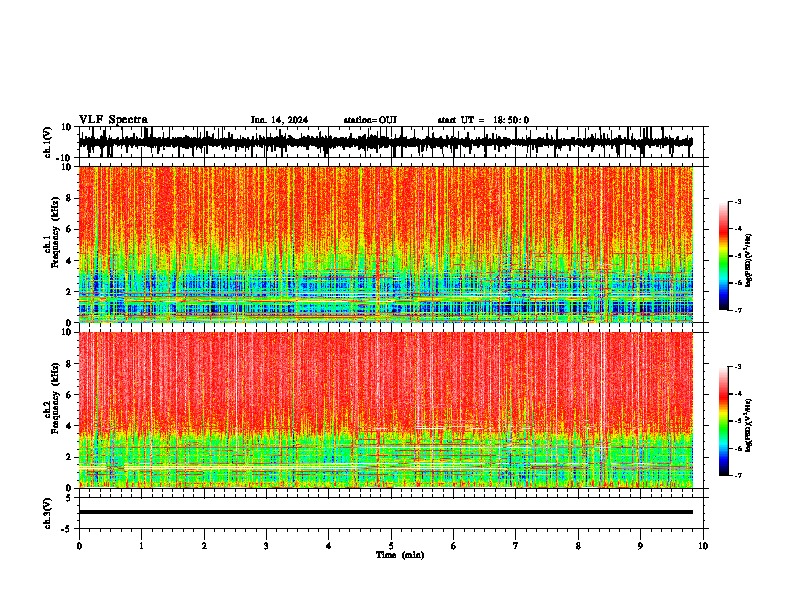
Task: Click the "ch.3(V)" axis label
Action: 47,513
